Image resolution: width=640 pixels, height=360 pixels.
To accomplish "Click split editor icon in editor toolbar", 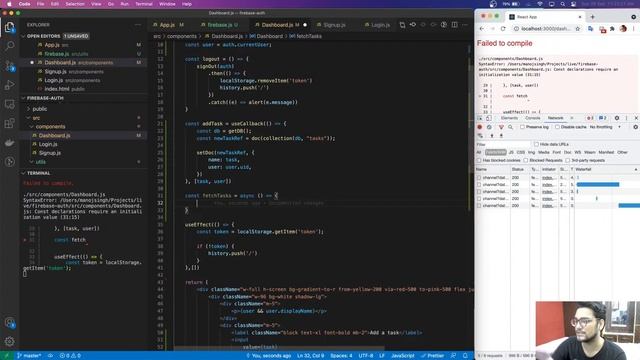I will click(454, 25).
